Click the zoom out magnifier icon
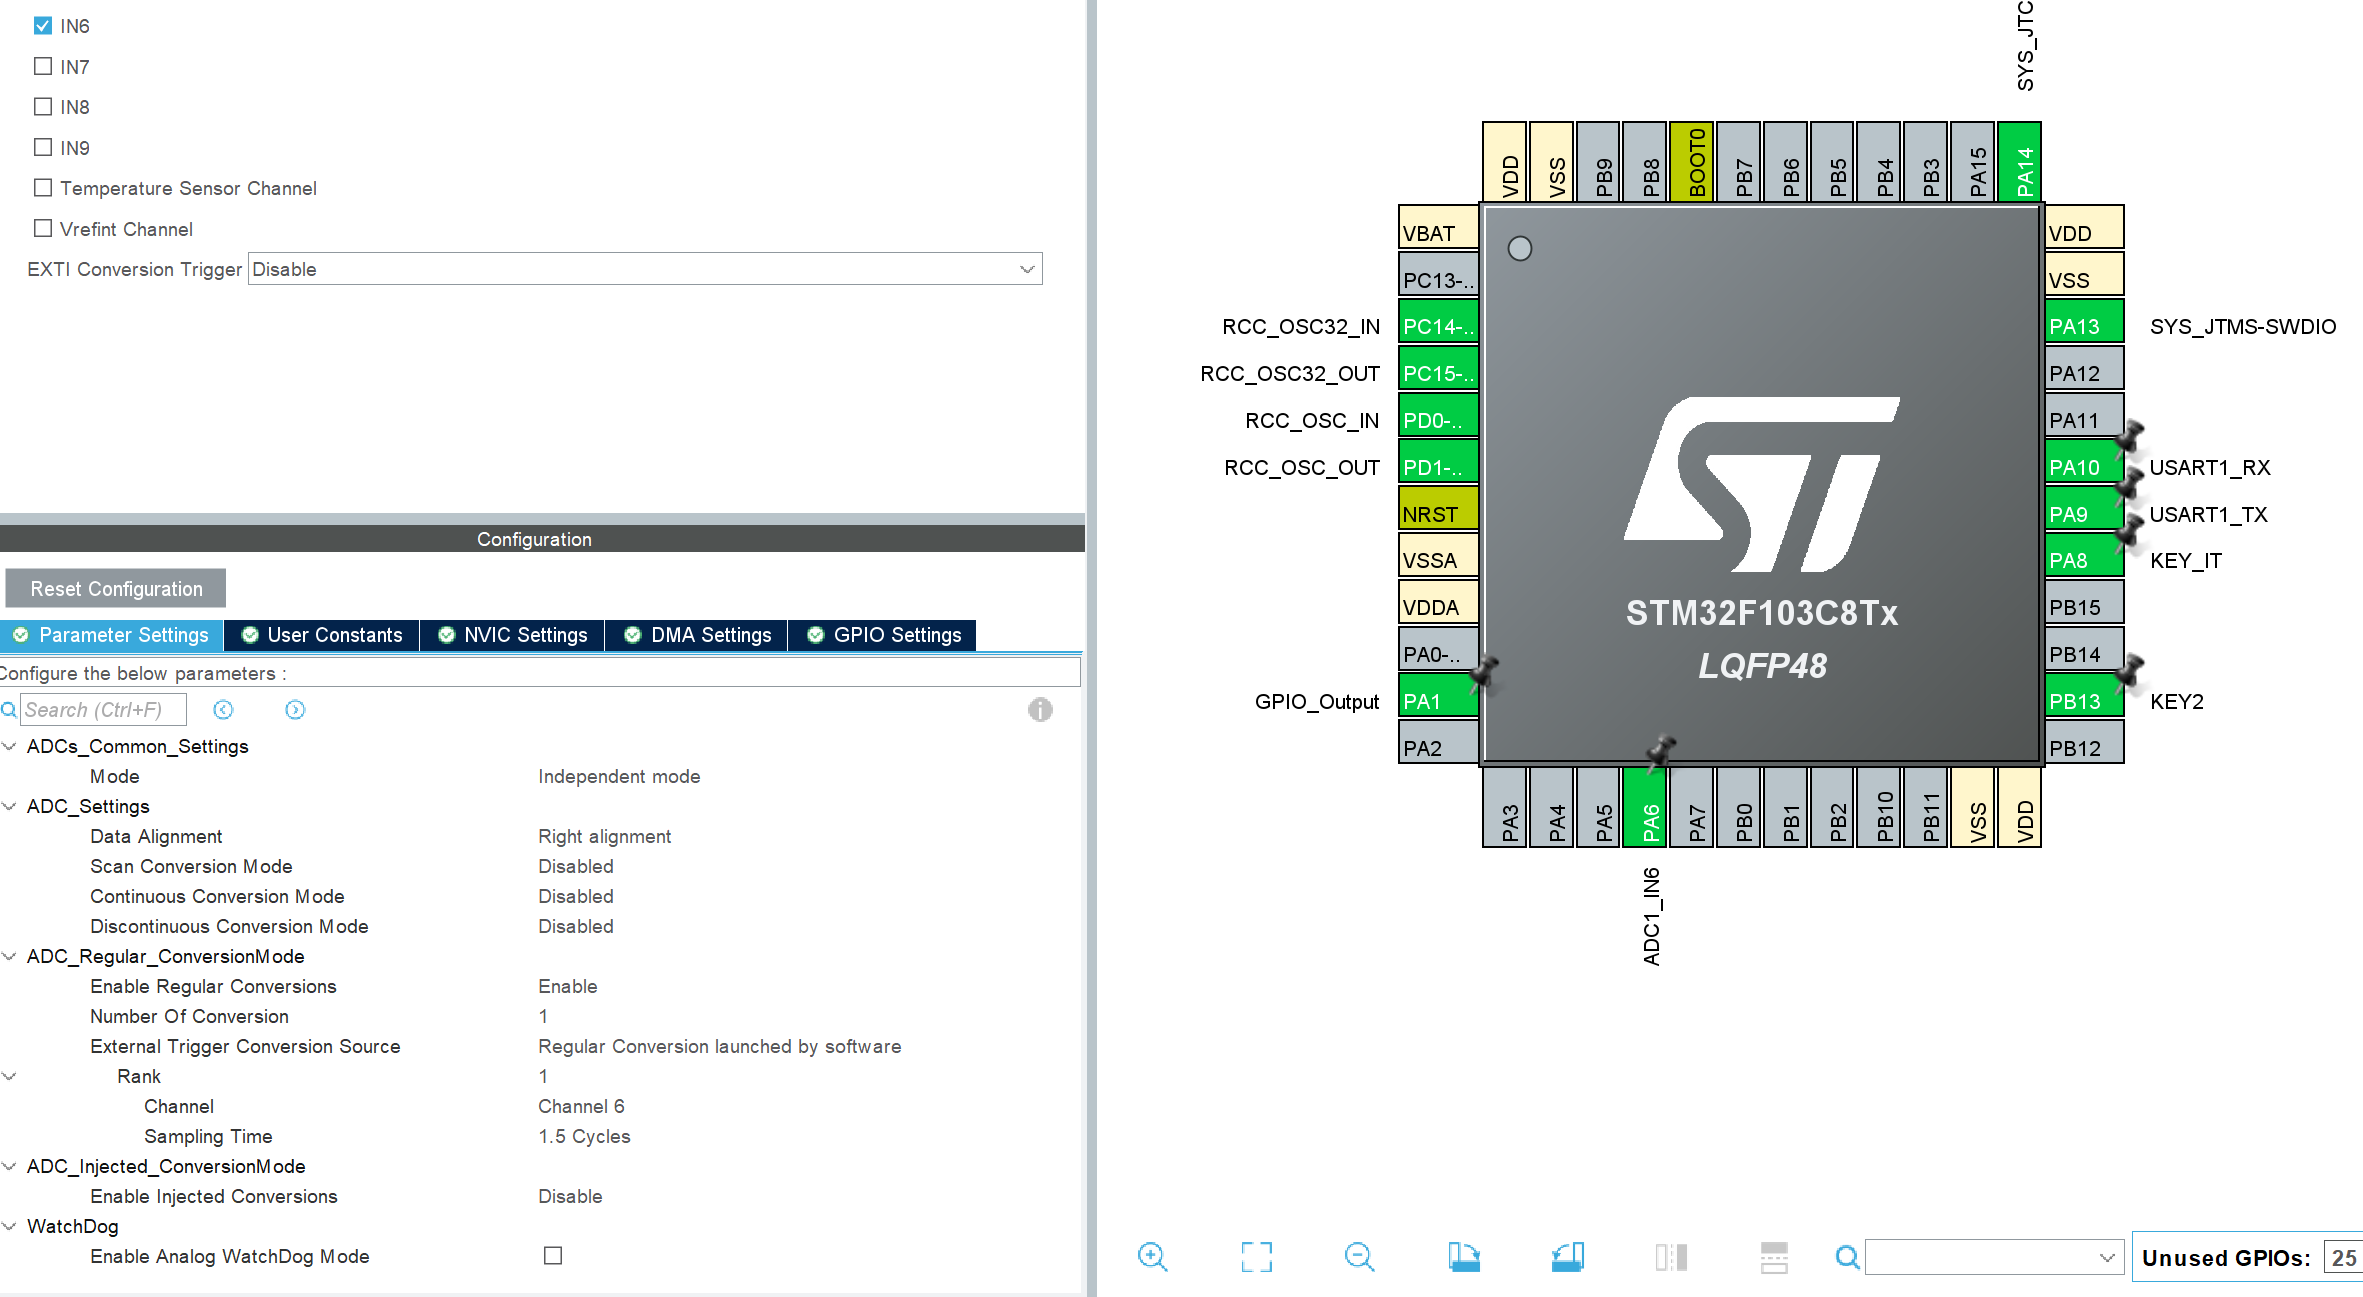 (x=1360, y=1257)
